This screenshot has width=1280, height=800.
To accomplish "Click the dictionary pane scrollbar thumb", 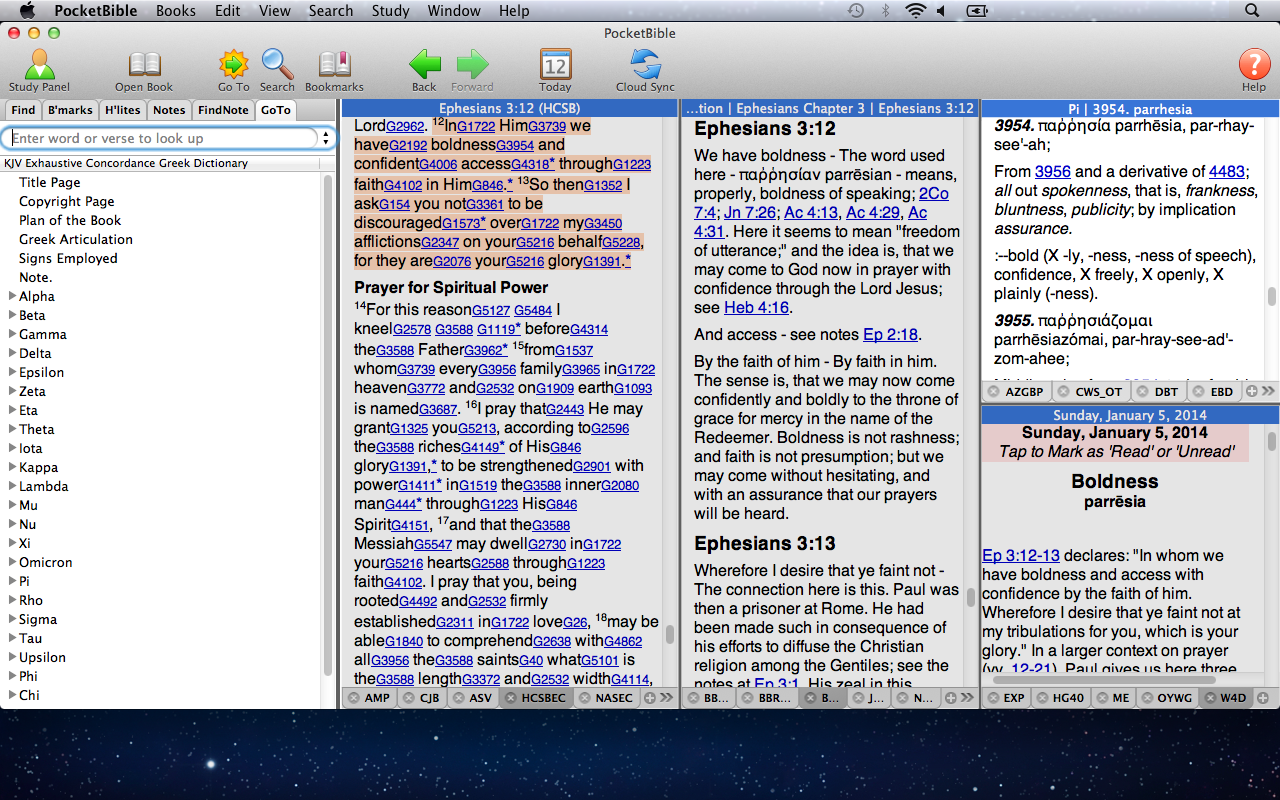I will click(x=1272, y=296).
